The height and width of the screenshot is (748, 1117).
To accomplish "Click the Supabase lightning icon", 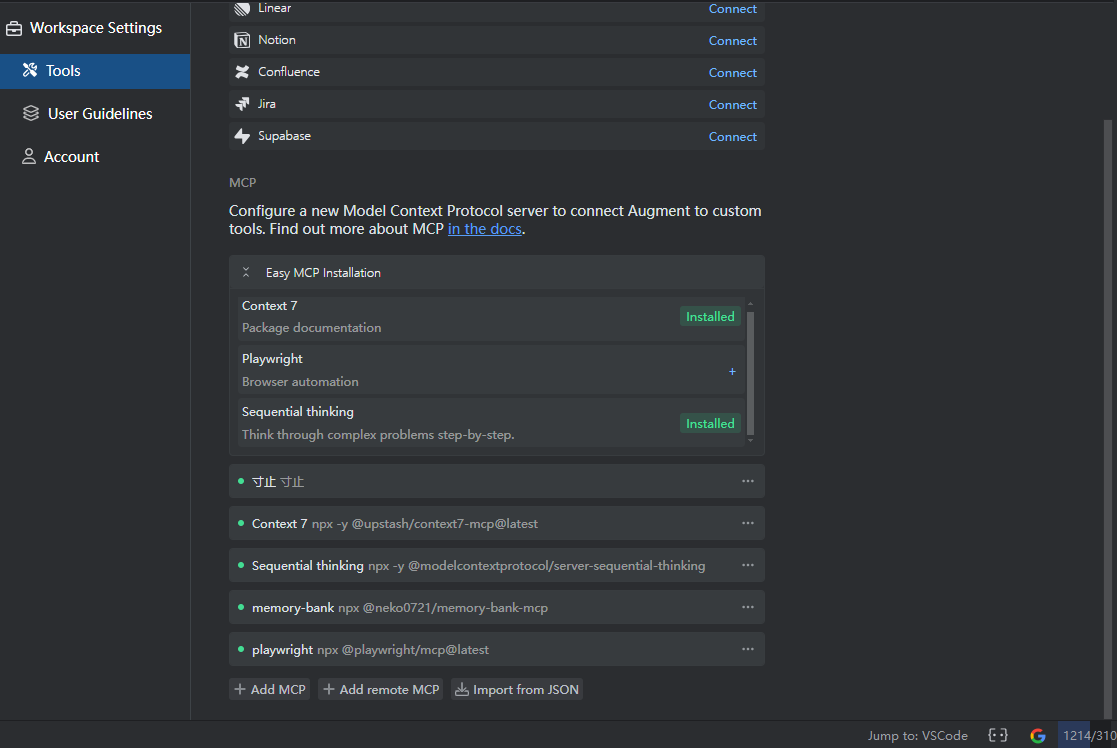I will coord(242,136).
